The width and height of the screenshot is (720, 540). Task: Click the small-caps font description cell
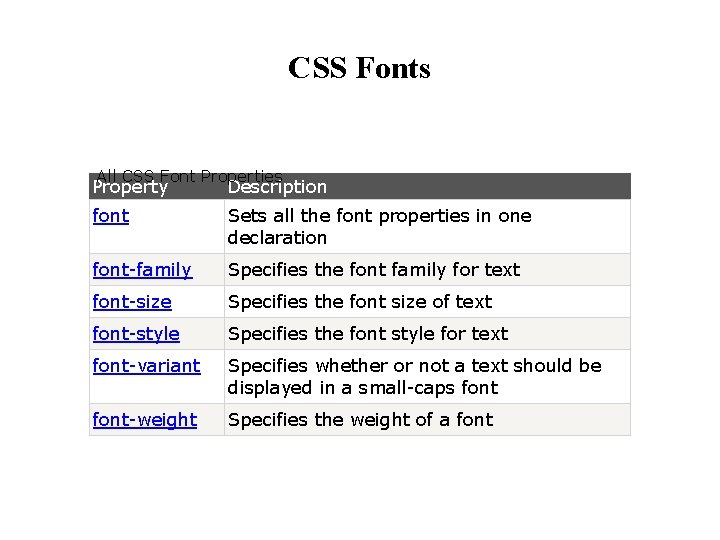click(x=427, y=377)
